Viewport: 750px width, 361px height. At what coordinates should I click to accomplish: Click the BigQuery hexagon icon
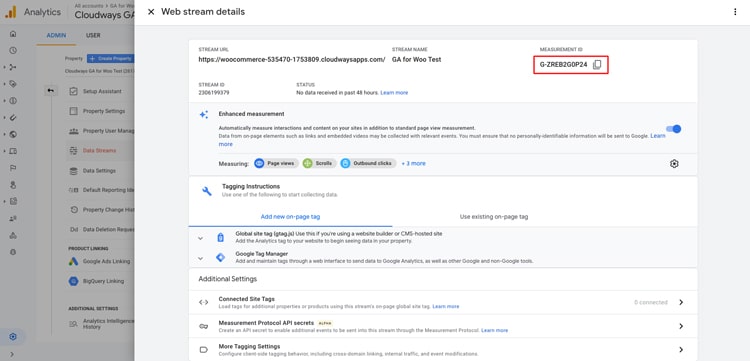[73, 281]
